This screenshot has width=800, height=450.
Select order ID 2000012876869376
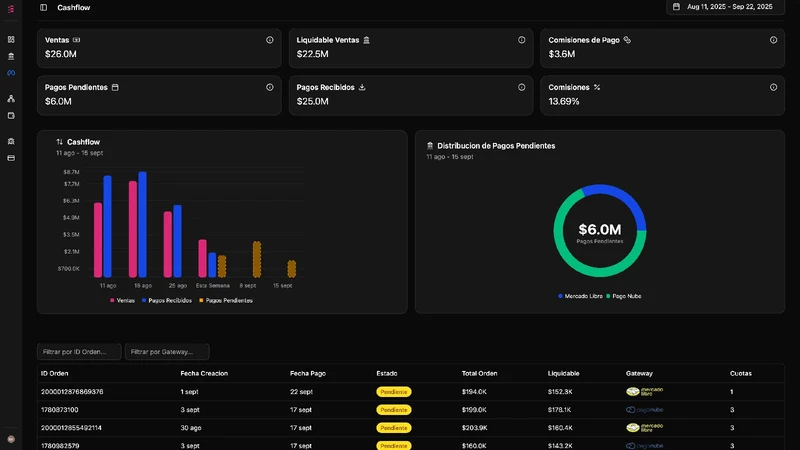tap(72, 392)
